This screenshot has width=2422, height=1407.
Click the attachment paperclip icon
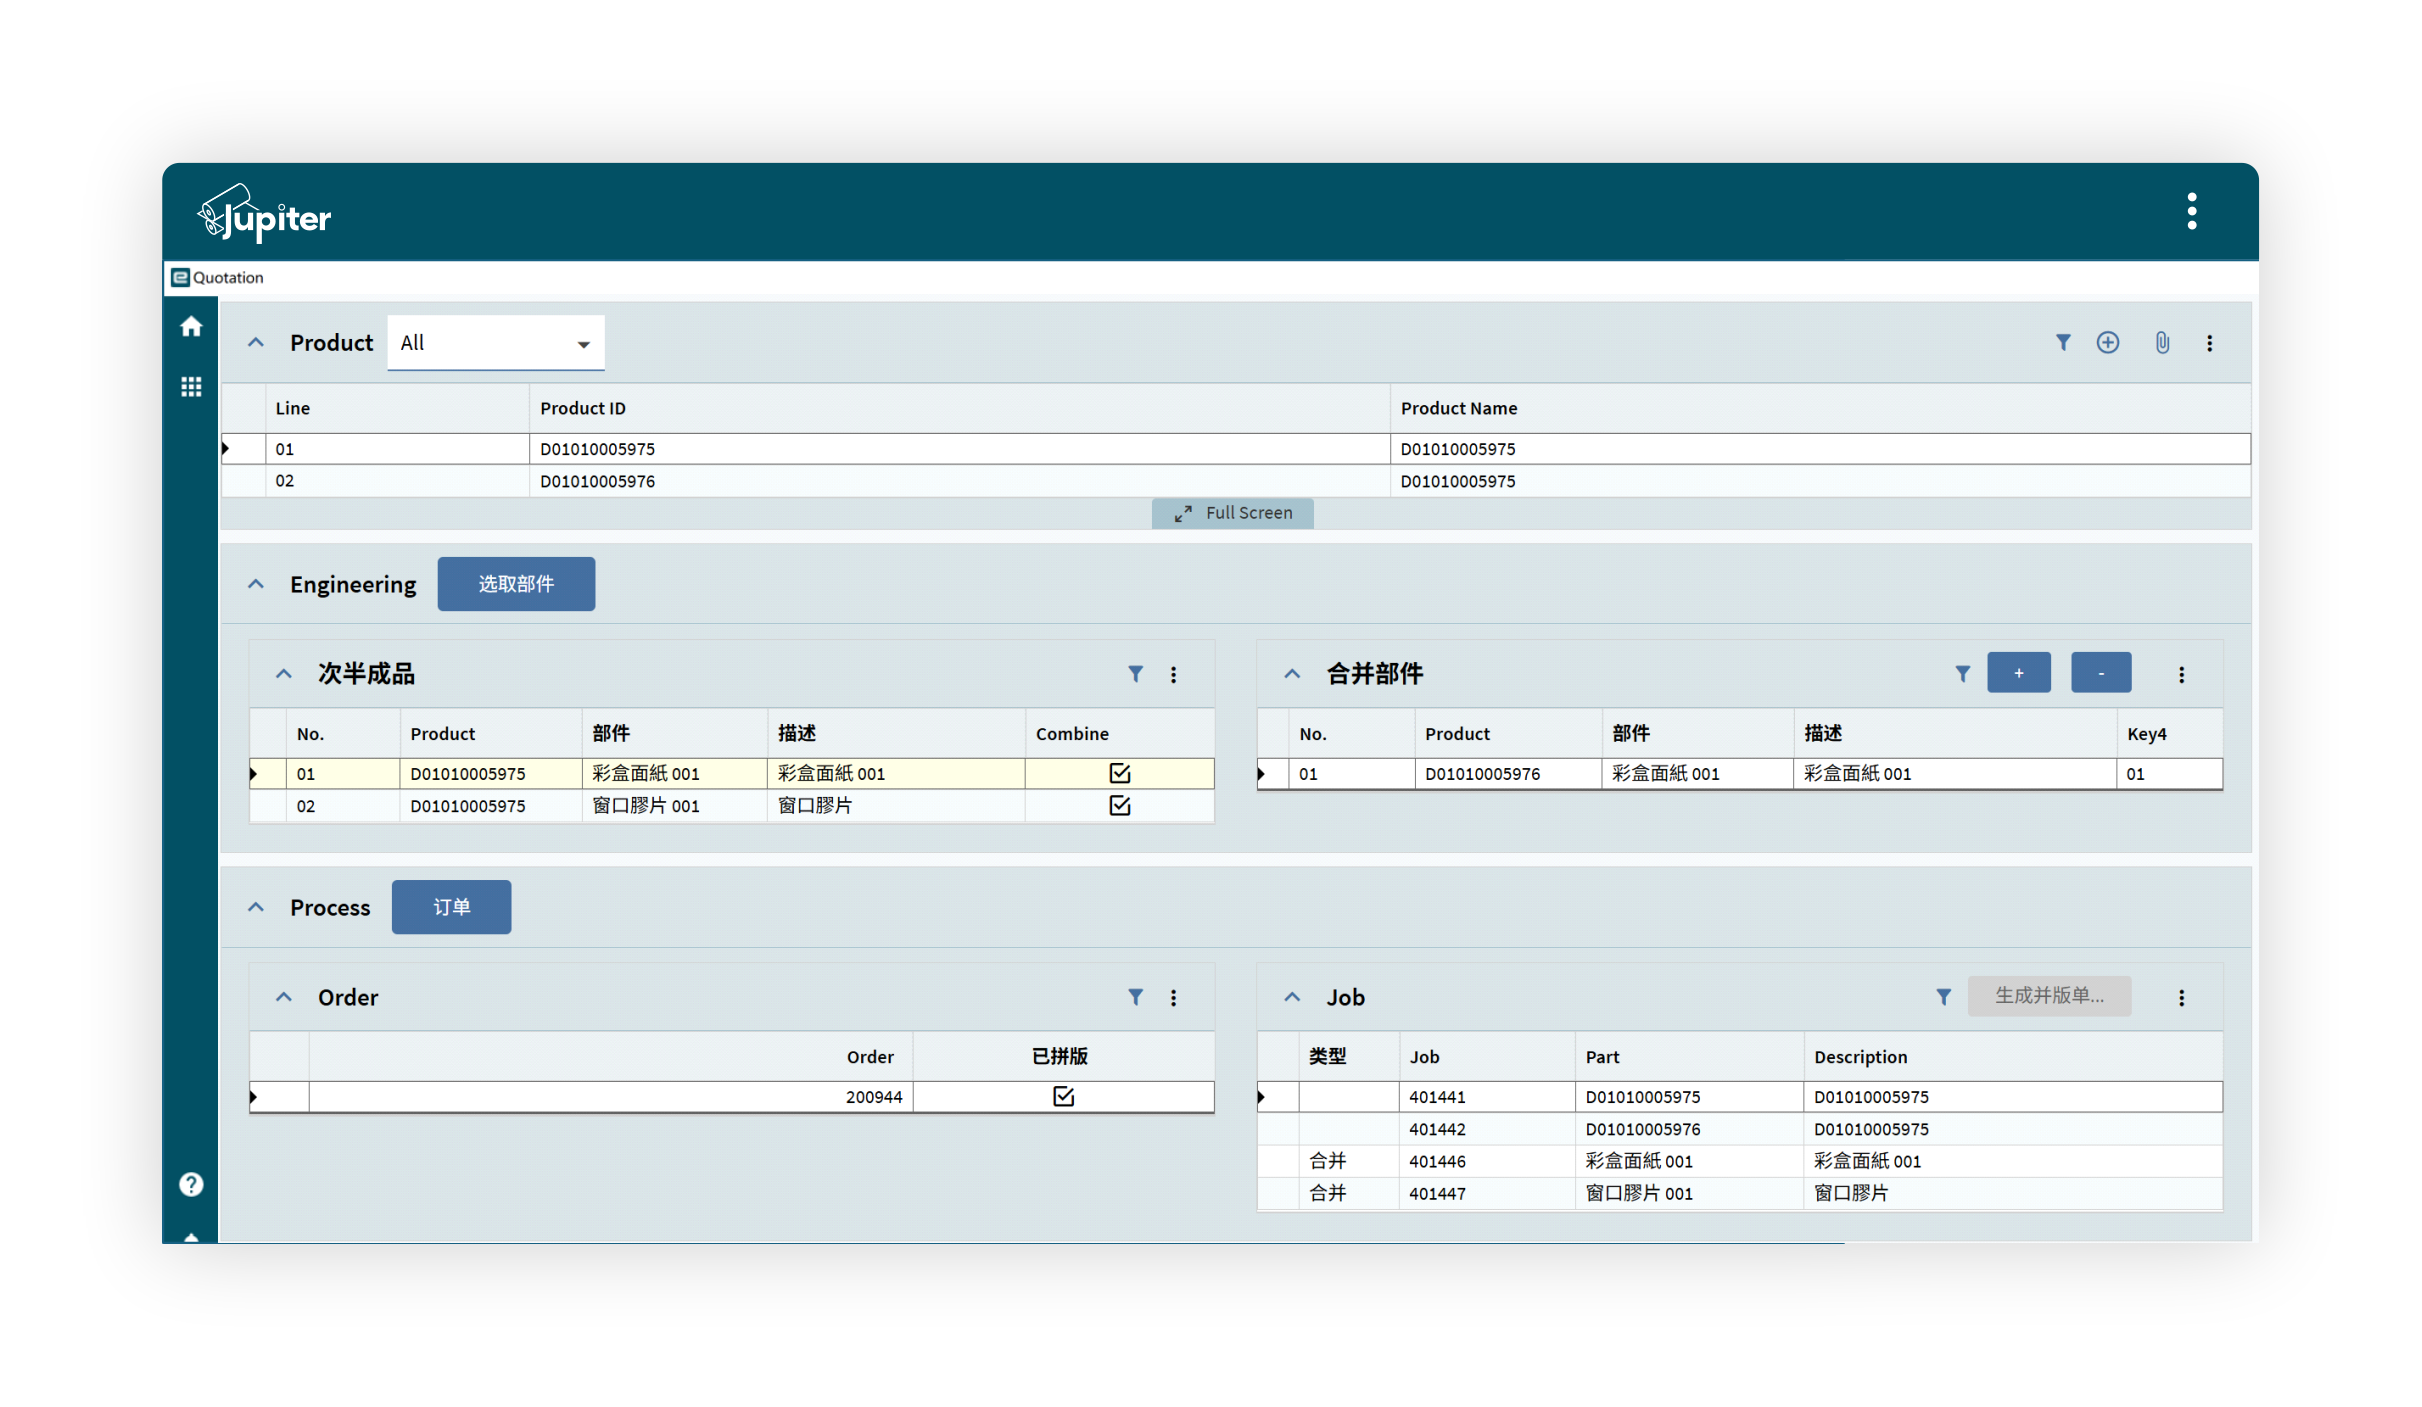pyautogui.click(x=2162, y=343)
